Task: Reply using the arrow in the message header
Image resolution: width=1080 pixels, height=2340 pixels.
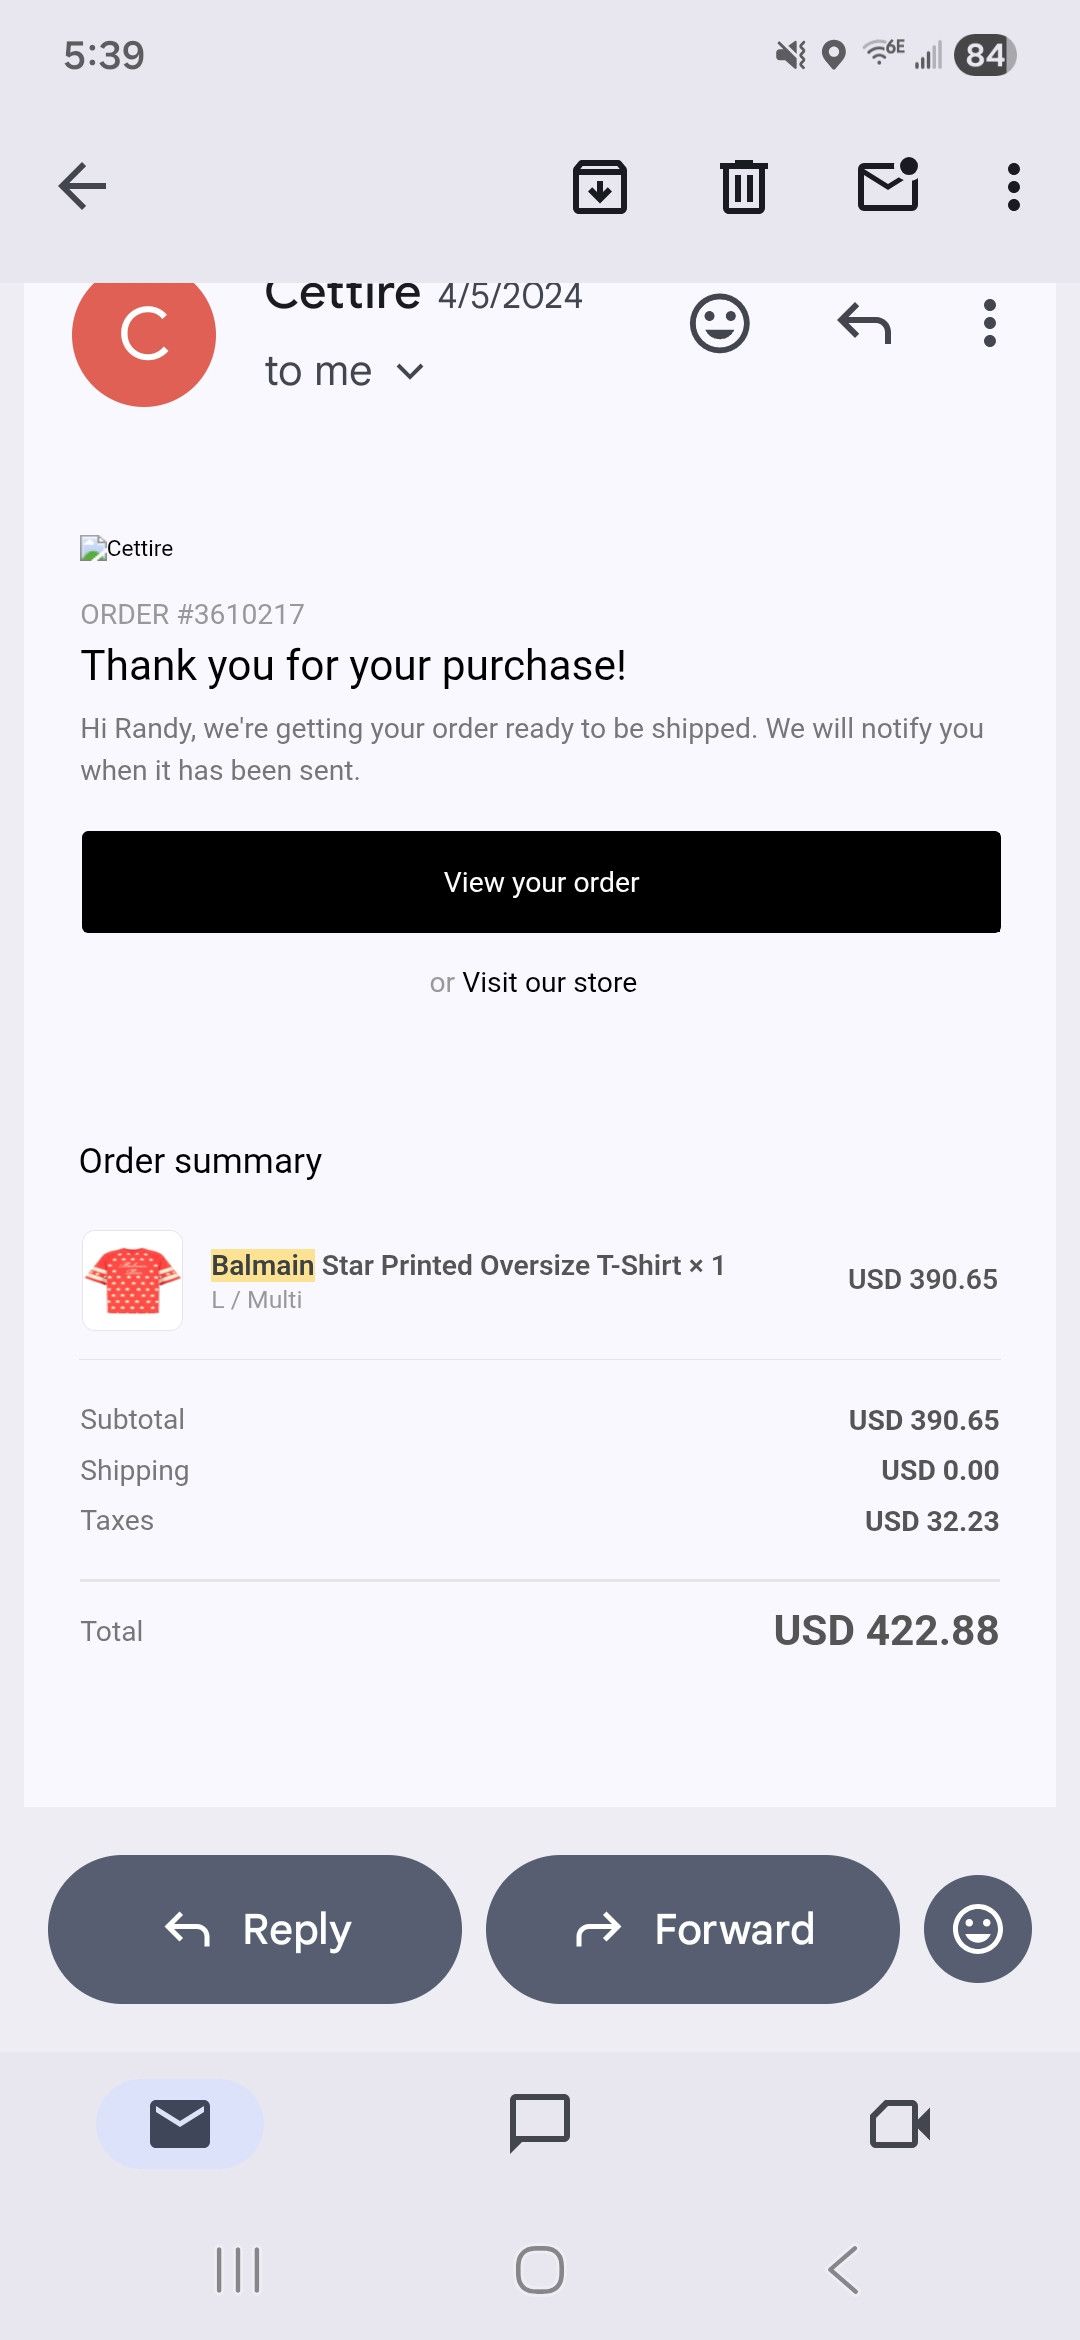Action: tap(864, 323)
